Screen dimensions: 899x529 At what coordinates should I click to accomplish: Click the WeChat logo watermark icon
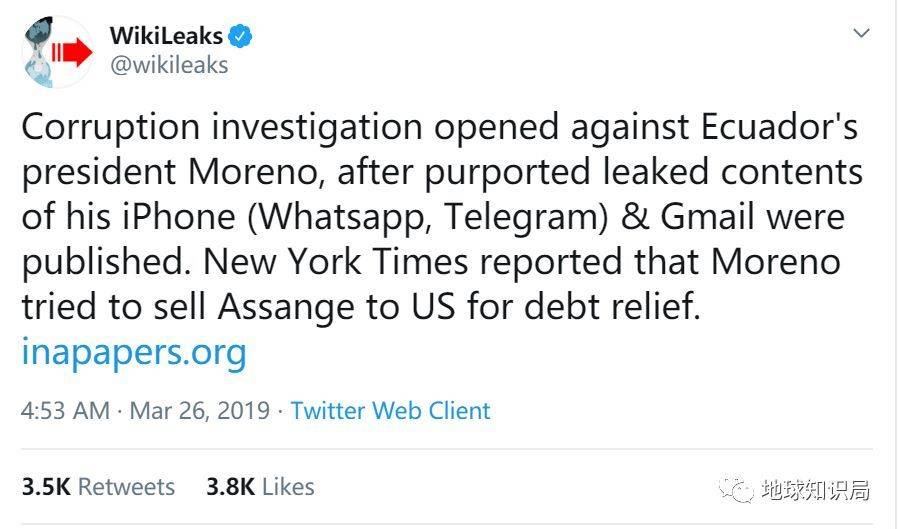click(x=739, y=490)
